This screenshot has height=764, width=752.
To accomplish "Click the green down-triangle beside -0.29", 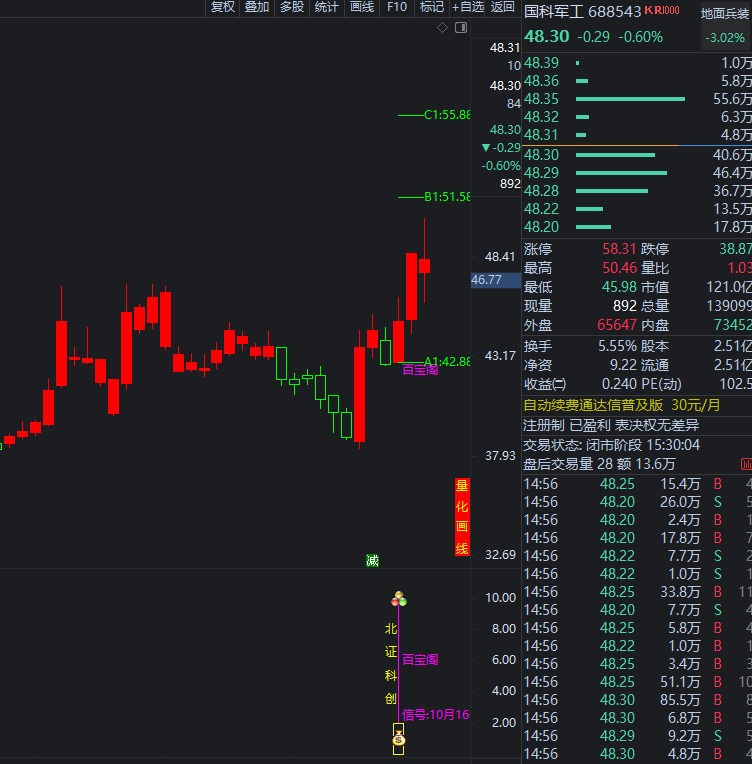I will [485, 148].
